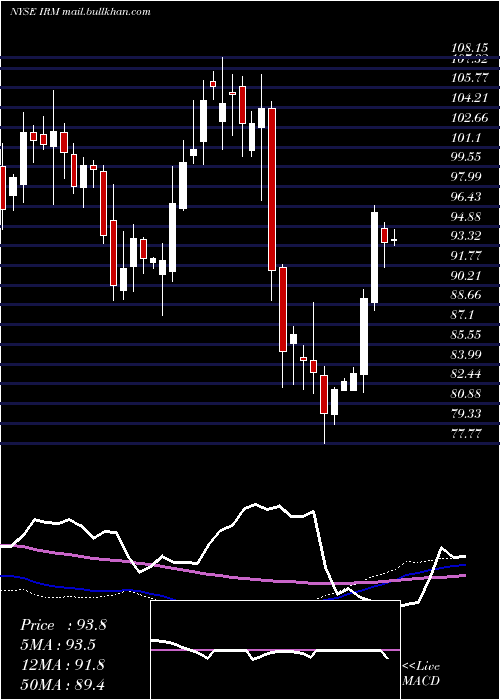Screen dimensions: 500x700
Task: Click the last small doji candlestick near 93.8
Action: point(394,240)
